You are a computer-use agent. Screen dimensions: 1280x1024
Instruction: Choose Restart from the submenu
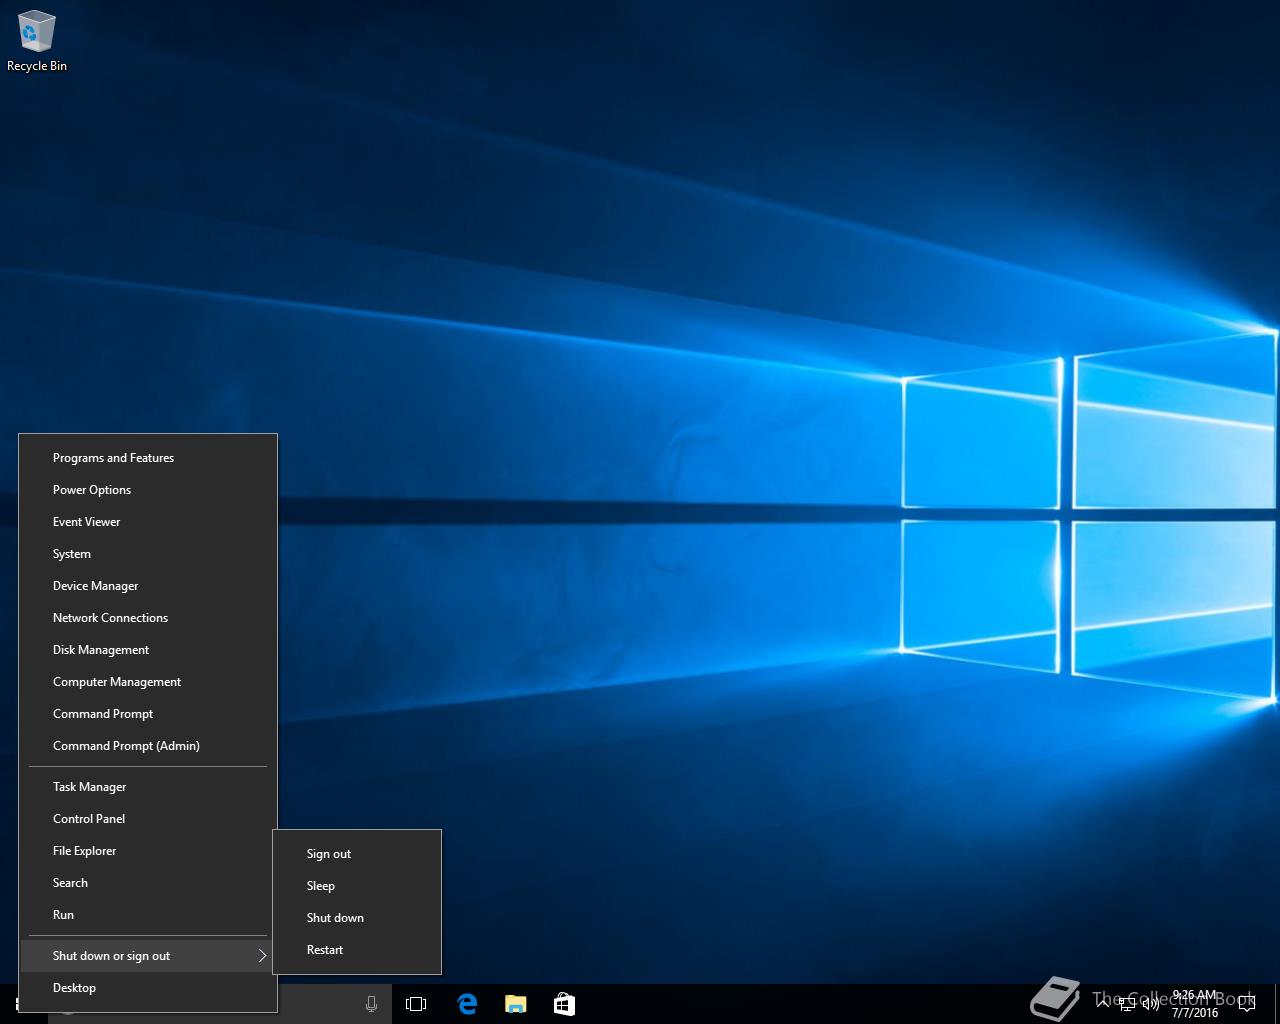click(357, 950)
